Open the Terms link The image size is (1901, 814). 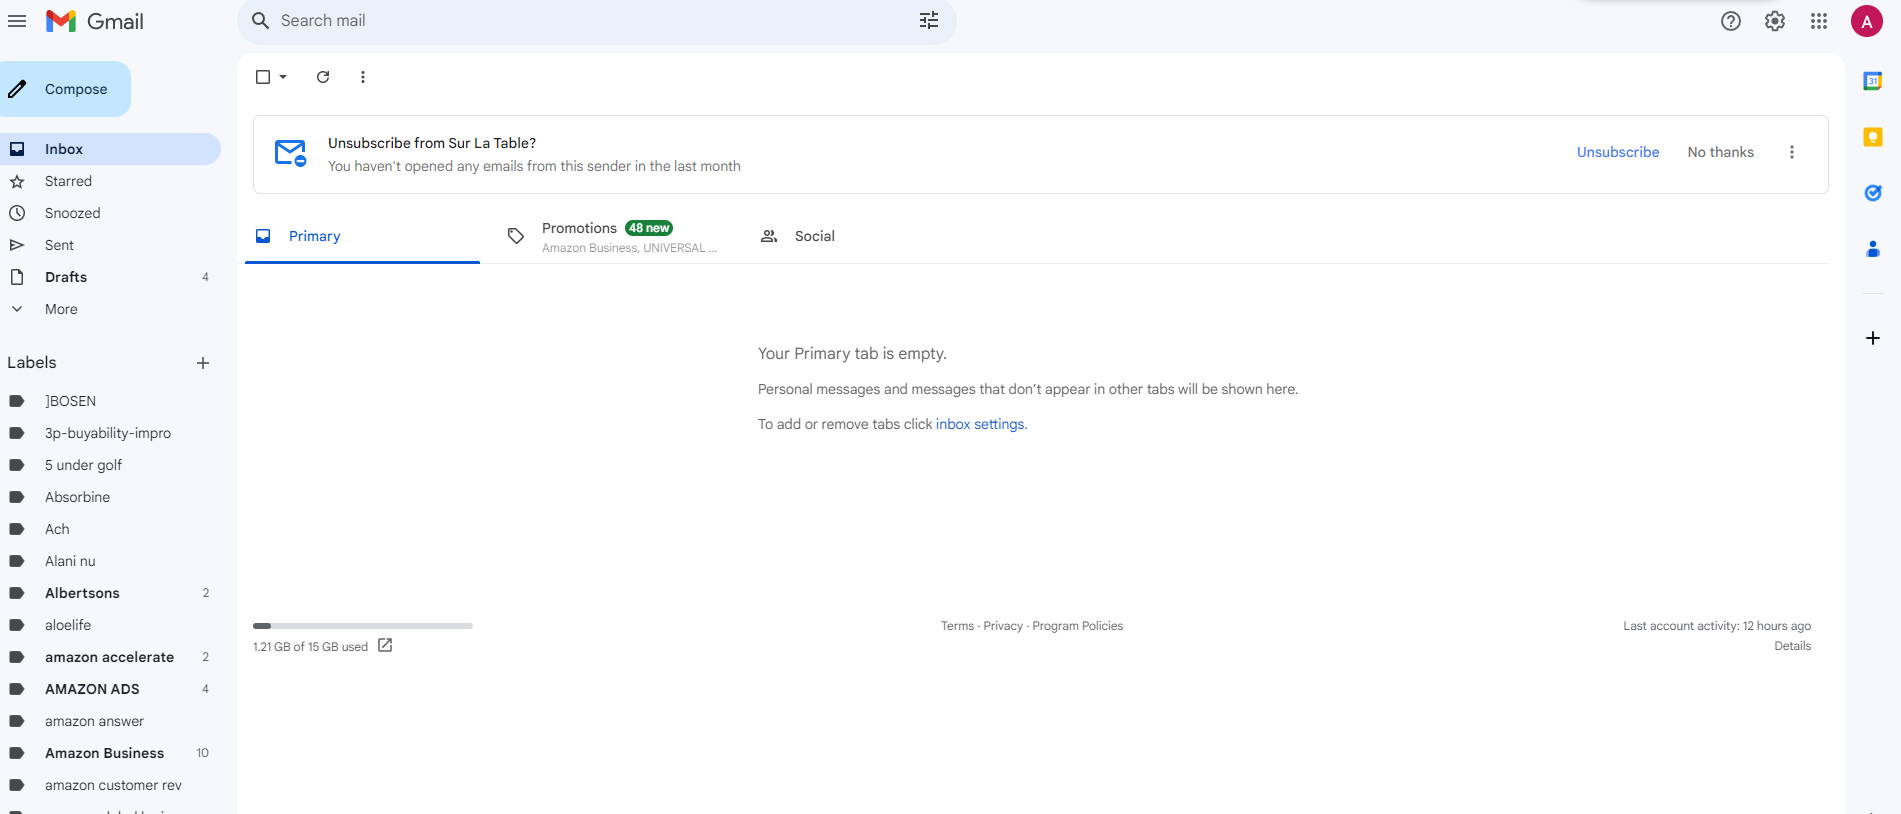pos(957,626)
